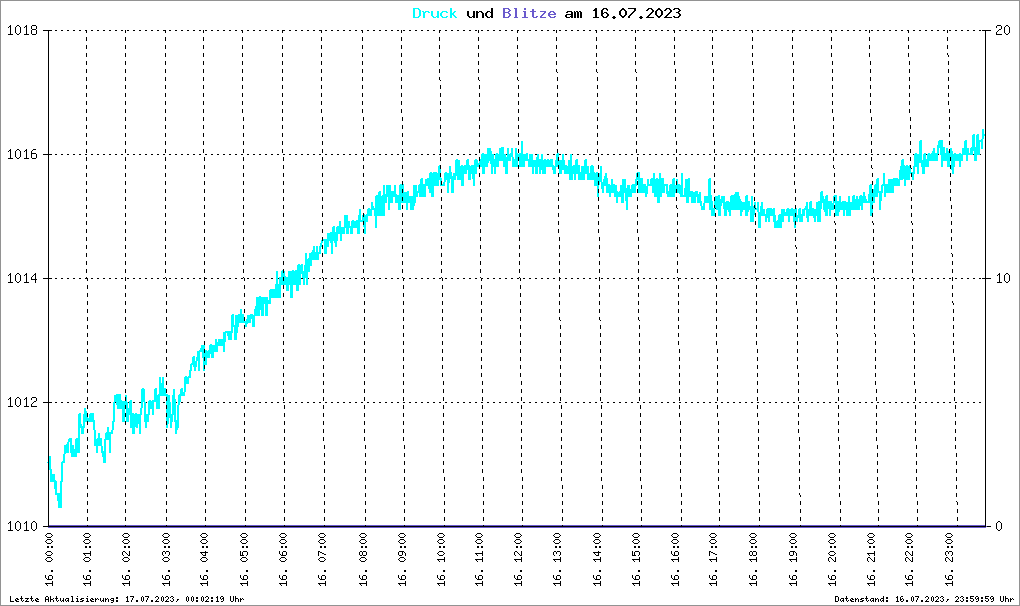Click the right axis value 10

click(1003, 278)
